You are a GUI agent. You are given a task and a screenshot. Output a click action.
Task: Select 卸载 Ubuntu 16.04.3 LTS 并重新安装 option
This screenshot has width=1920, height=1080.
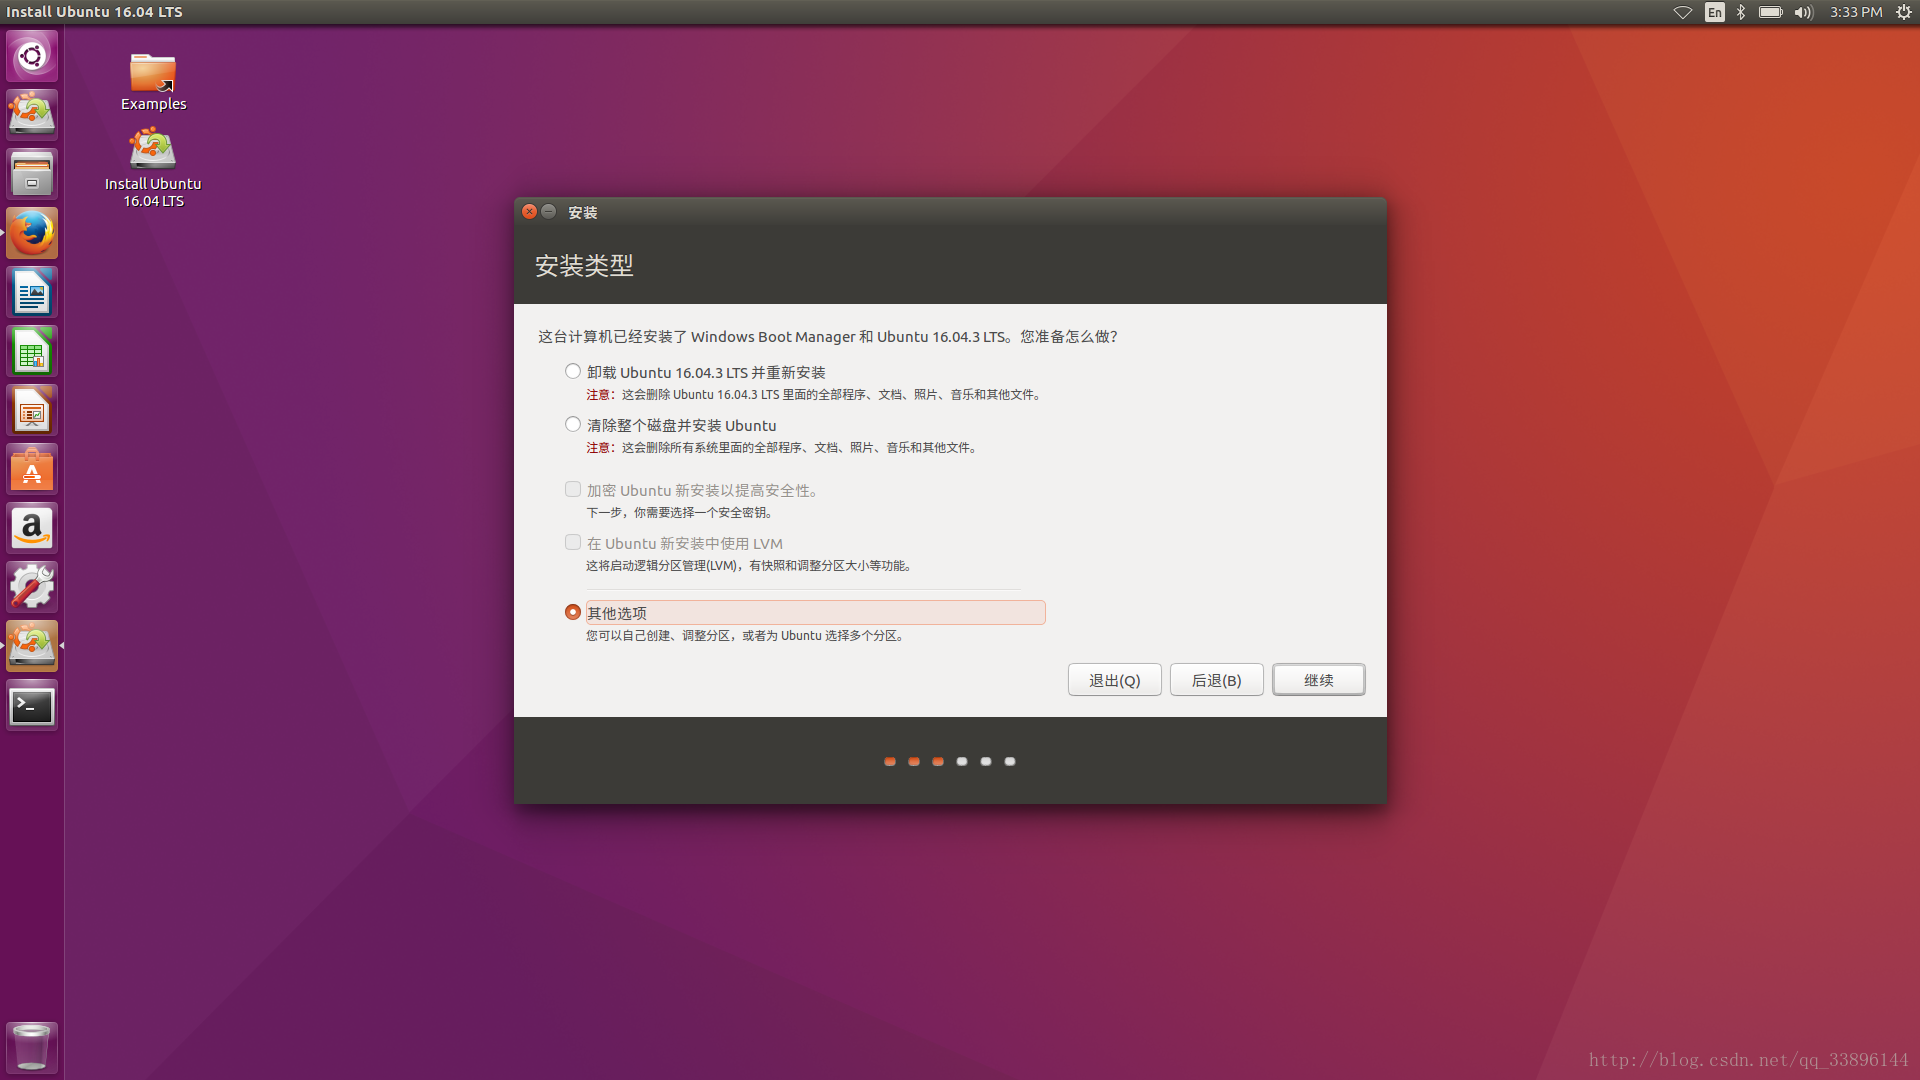click(x=573, y=371)
